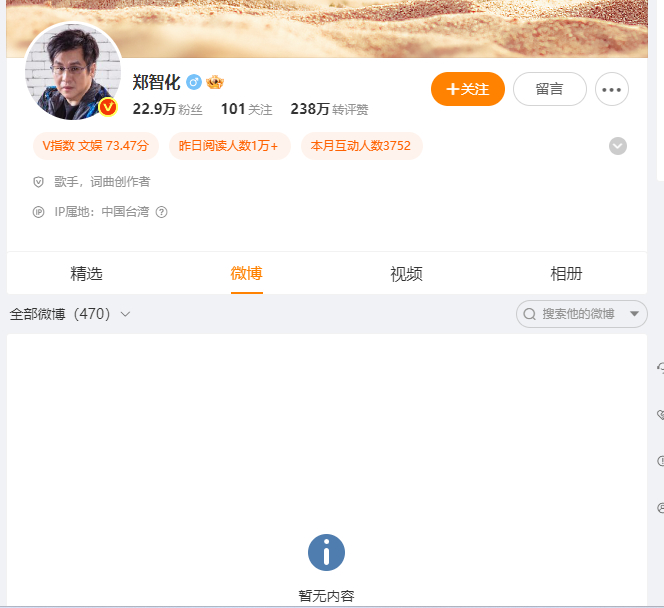
Task: Open the search box dropdown triangle
Action: (634, 314)
